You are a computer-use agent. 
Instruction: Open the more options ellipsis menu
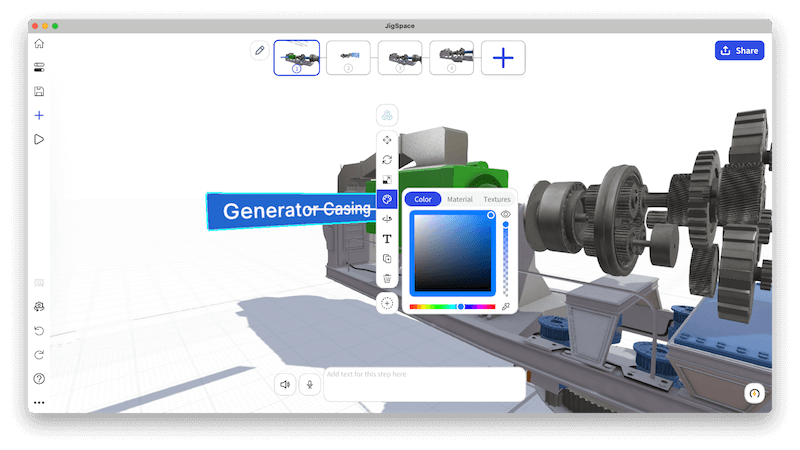point(39,403)
